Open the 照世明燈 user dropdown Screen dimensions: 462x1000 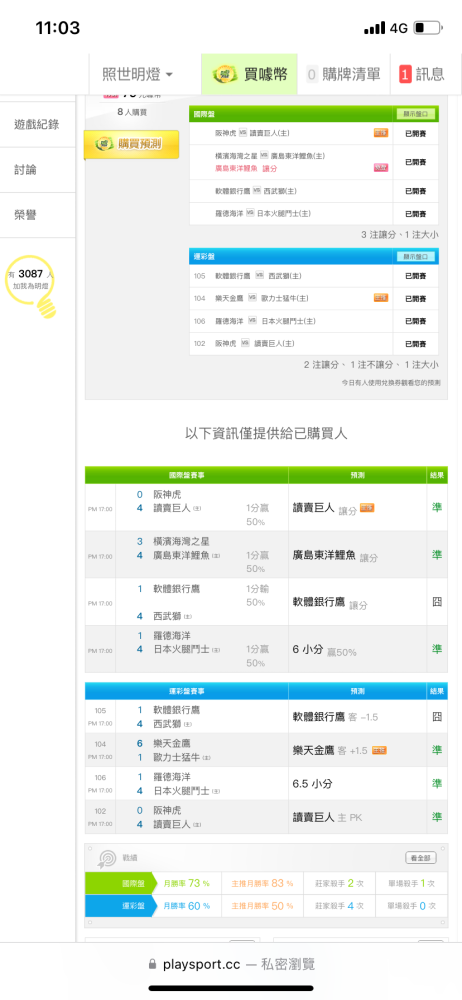138,74
